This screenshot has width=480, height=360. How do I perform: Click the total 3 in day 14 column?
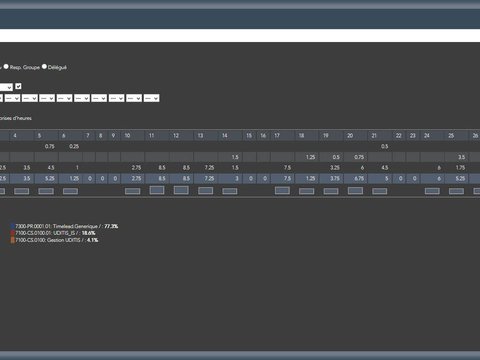coord(237,178)
